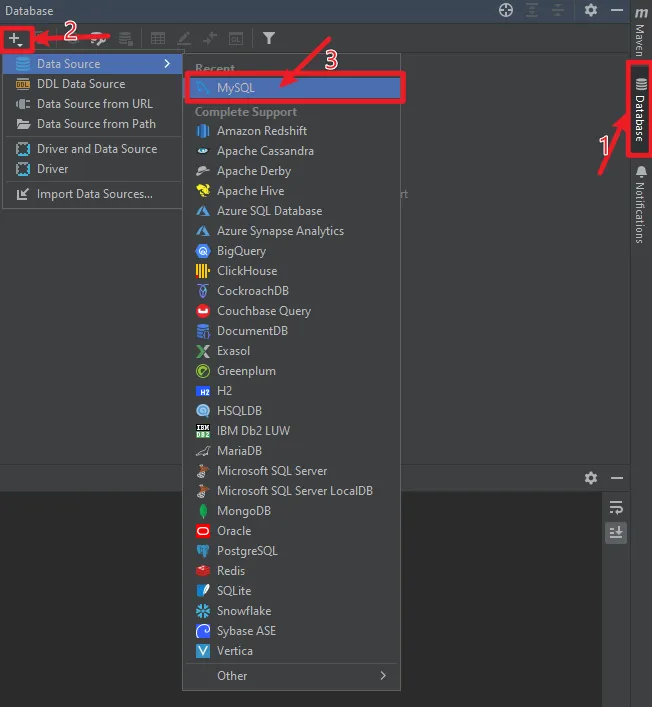Toggle soft-wrap icon in lower panel
Viewport: 652px width, 707px height.
[616, 508]
